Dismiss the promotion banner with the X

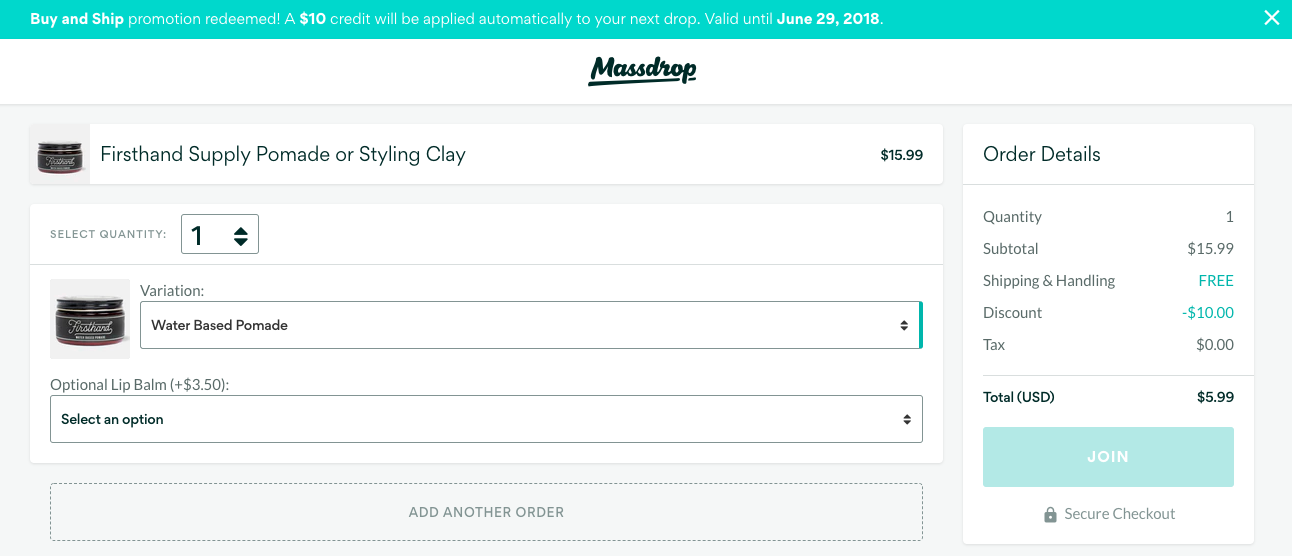pos(1271,18)
